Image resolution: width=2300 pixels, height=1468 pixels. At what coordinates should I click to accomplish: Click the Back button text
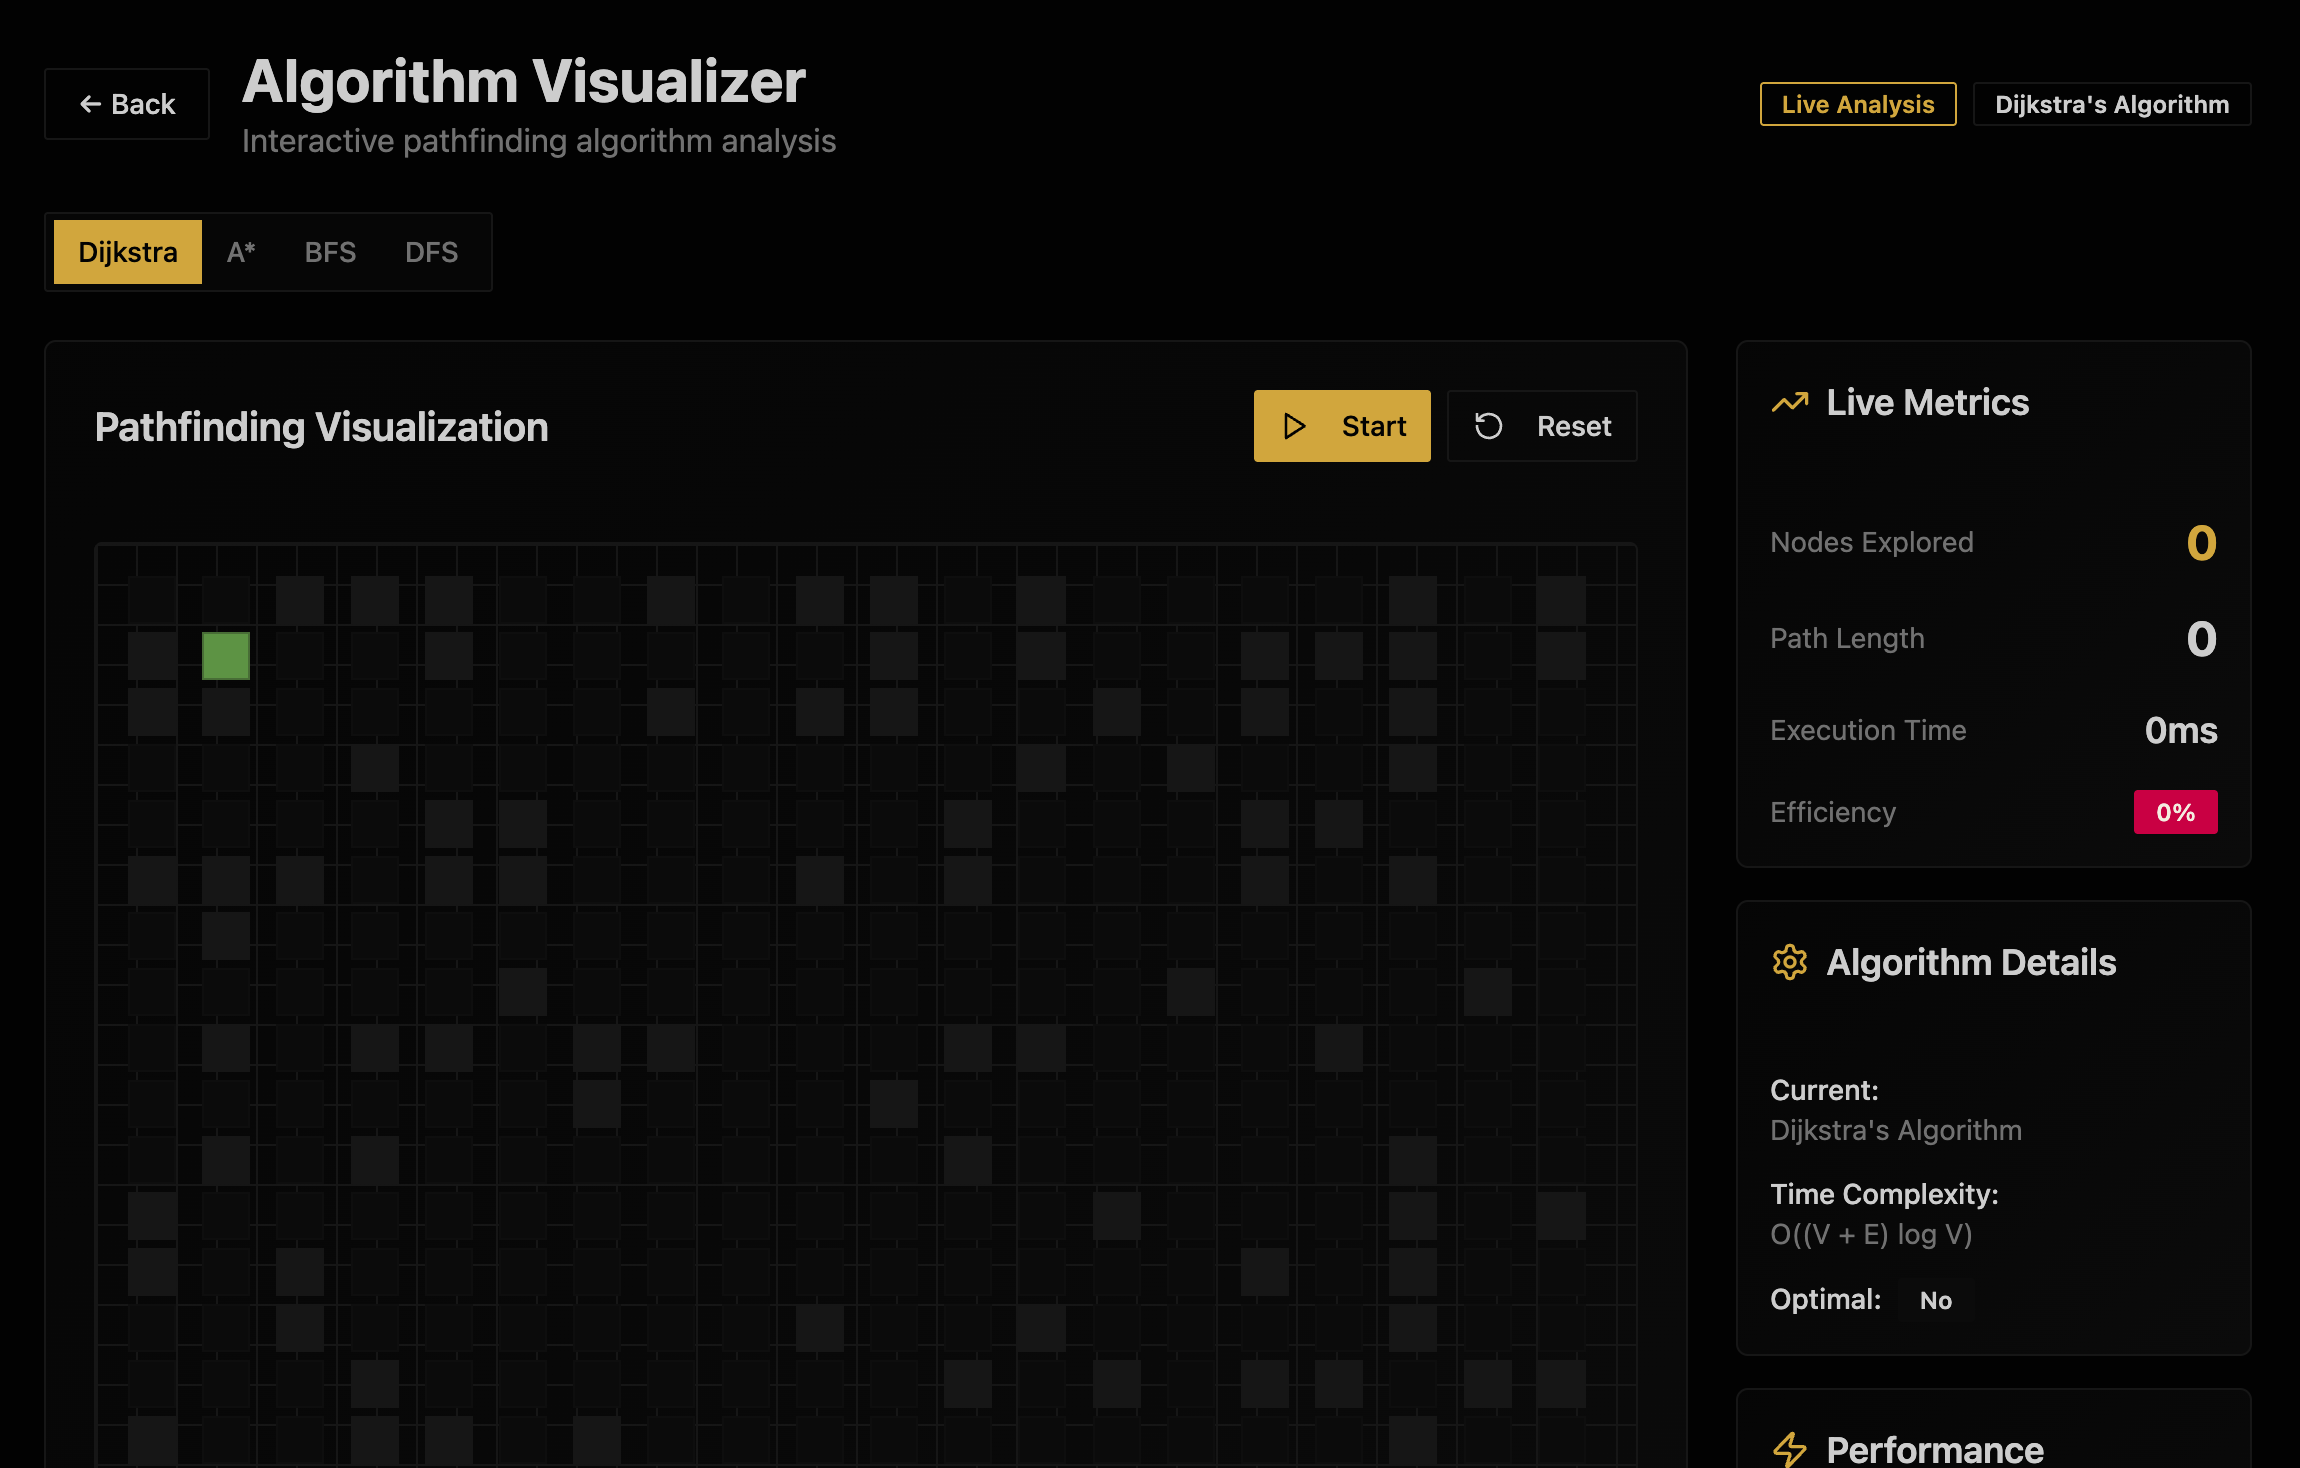click(x=143, y=104)
